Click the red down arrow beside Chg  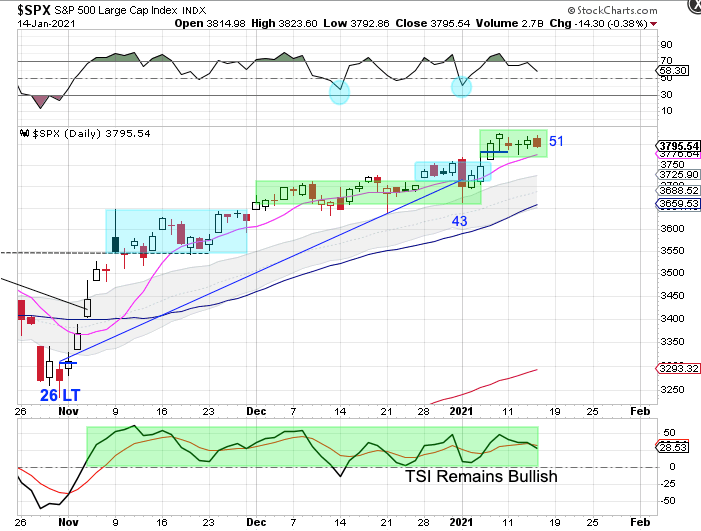click(654, 22)
